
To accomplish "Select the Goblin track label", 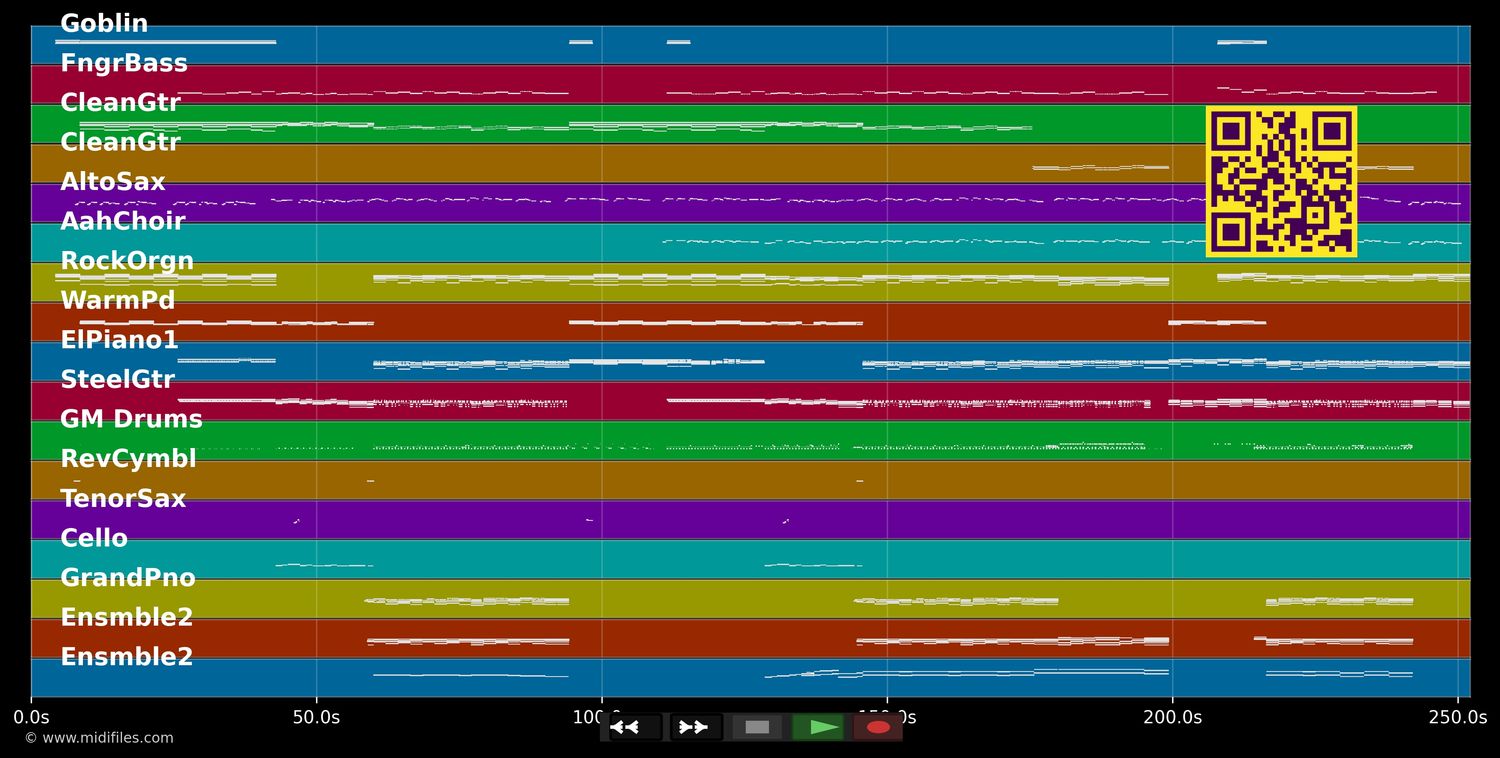I will tap(104, 23).
